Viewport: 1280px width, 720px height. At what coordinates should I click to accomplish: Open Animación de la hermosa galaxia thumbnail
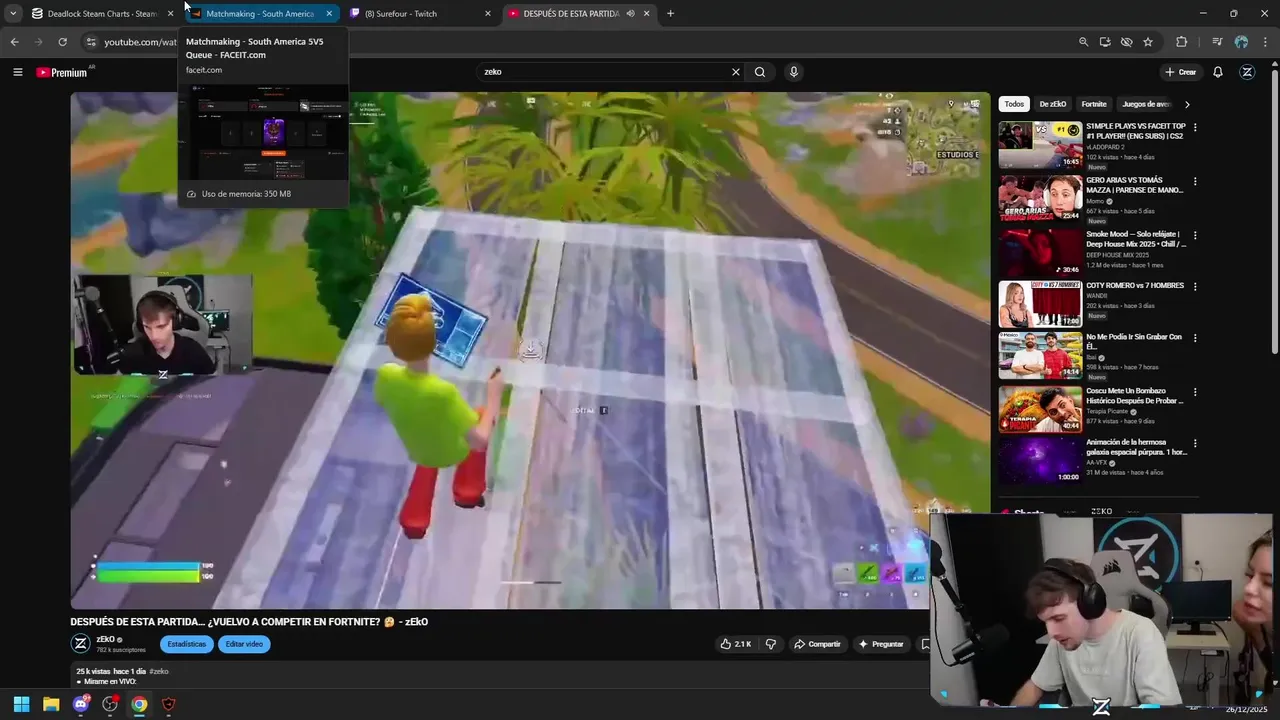click(1040, 460)
